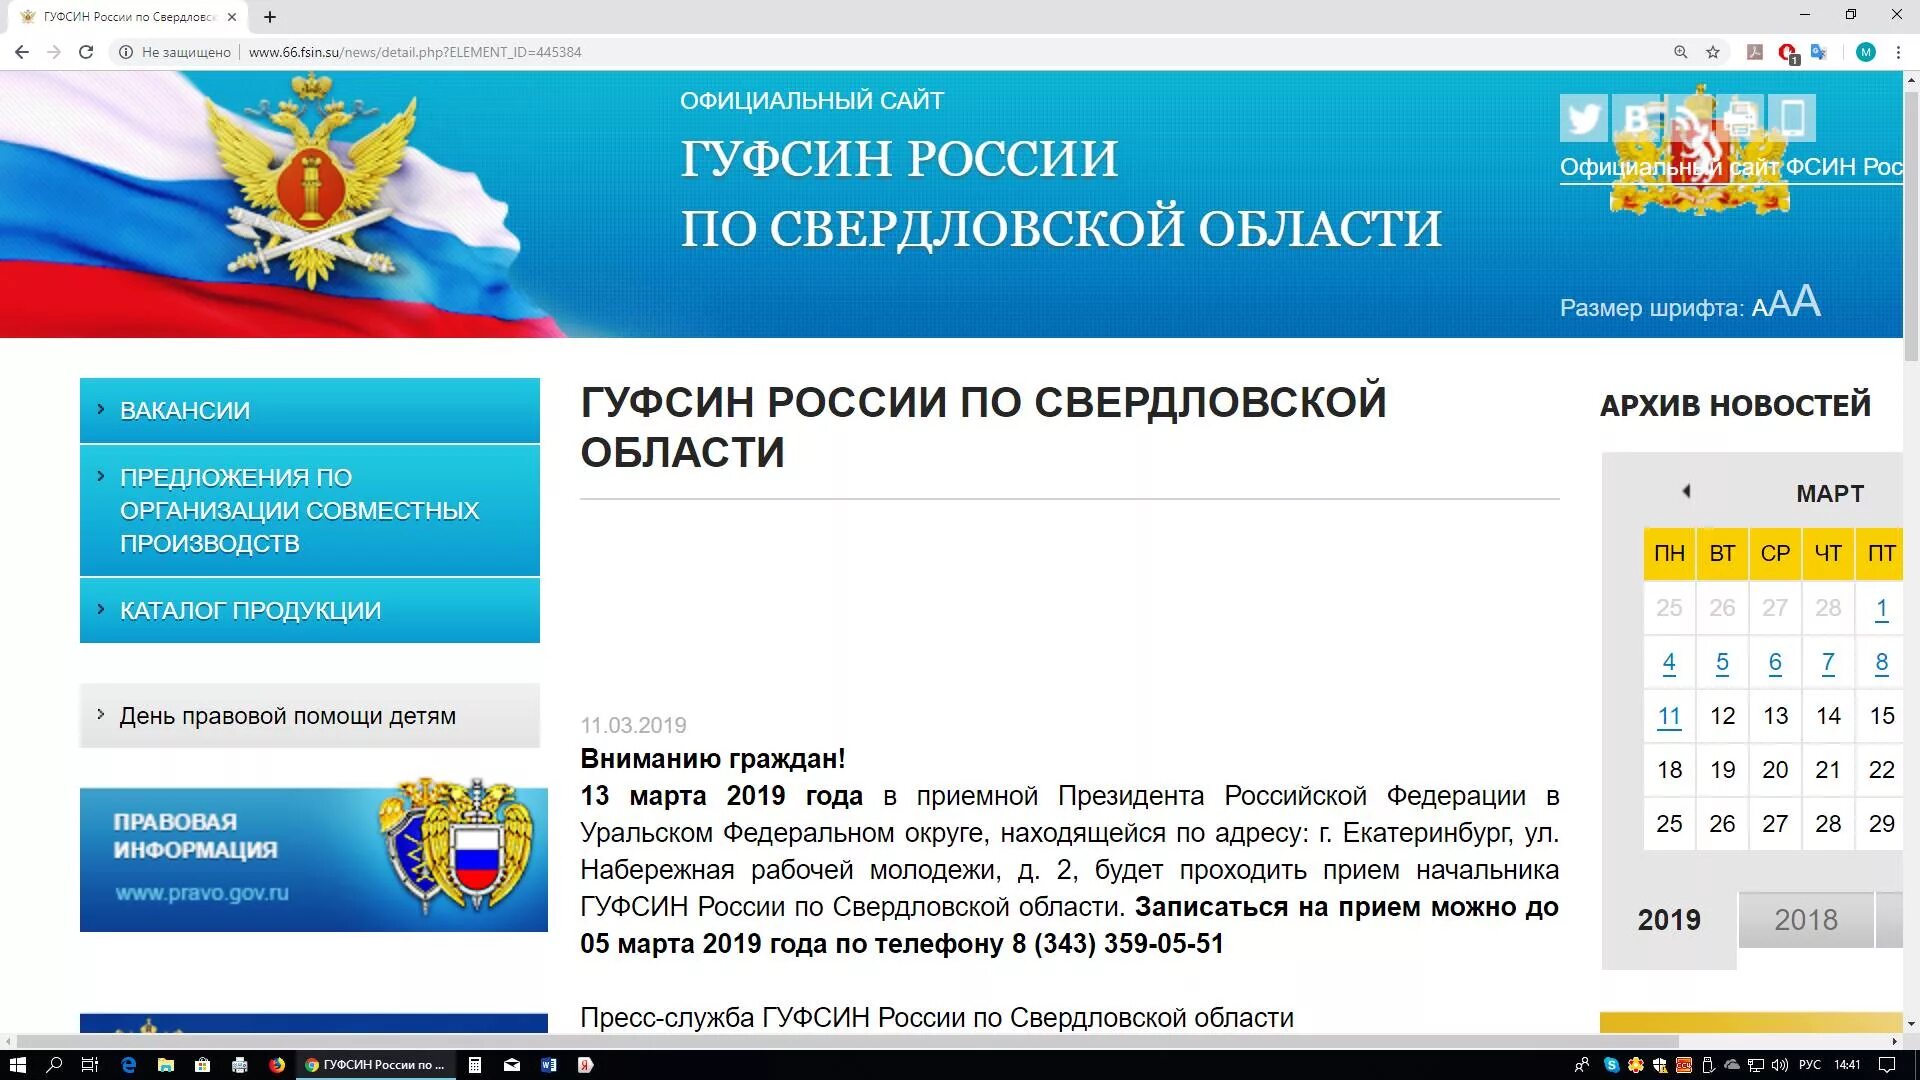Click the Правовая информация banner
Screen dimensions: 1920x1080
click(313, 859)
